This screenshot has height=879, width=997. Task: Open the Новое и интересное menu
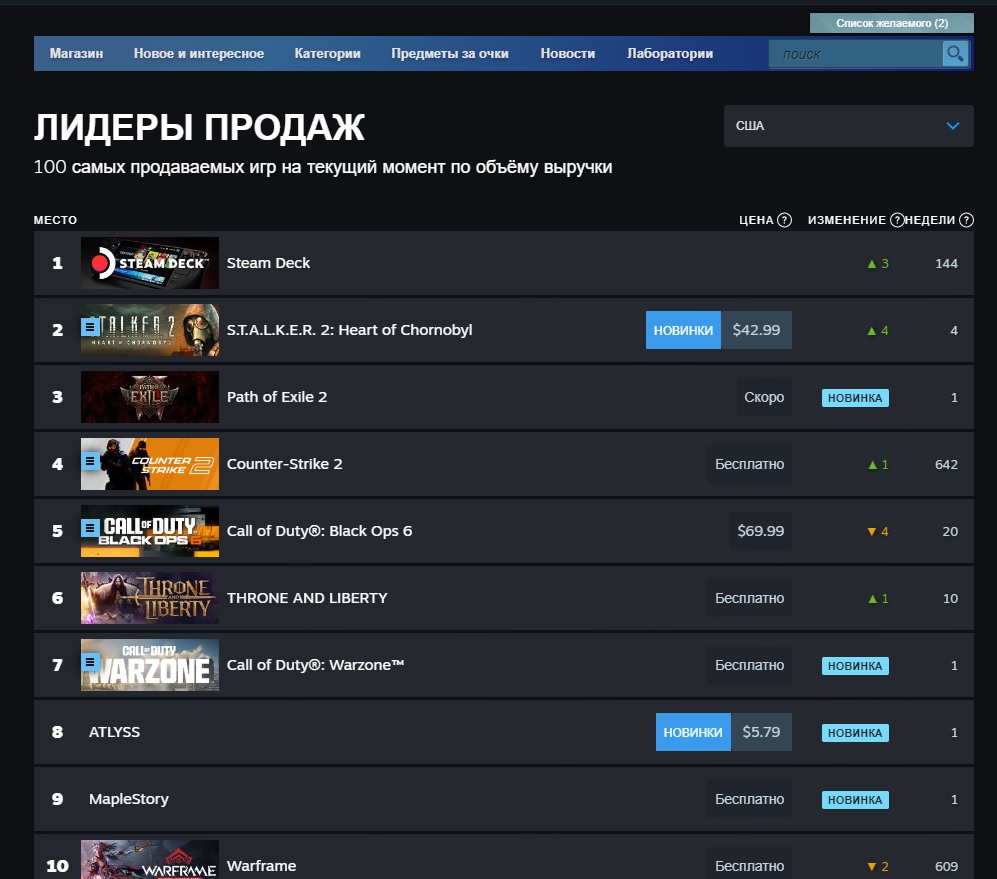tap(198, 53)
